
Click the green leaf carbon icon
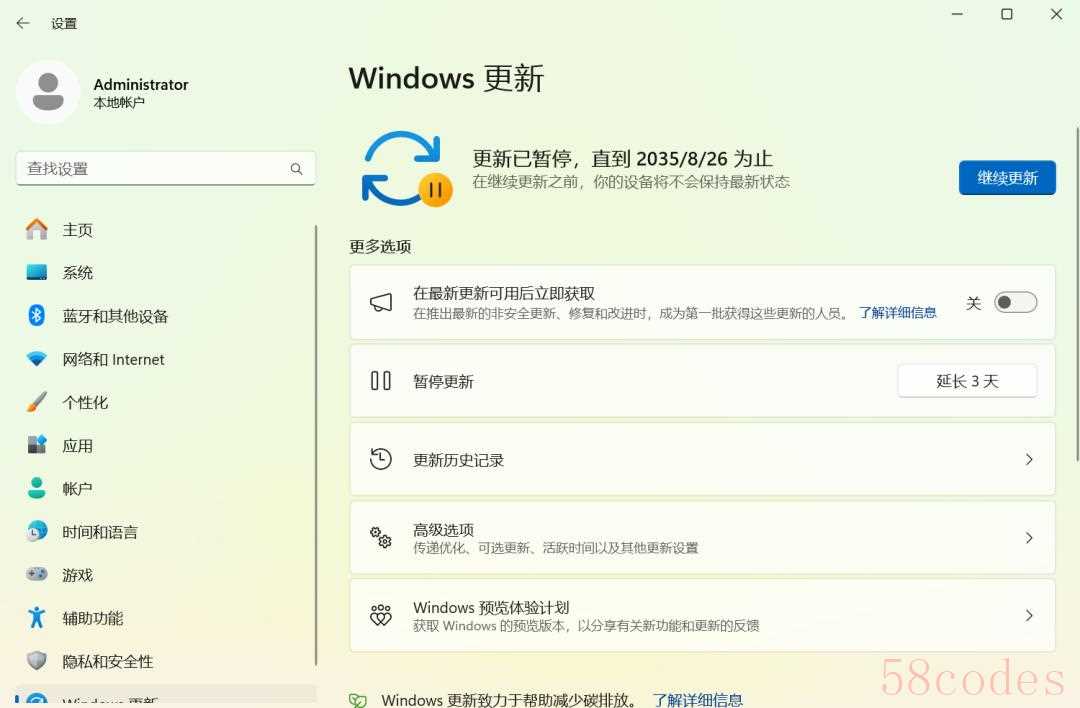(x=358, y=700)
